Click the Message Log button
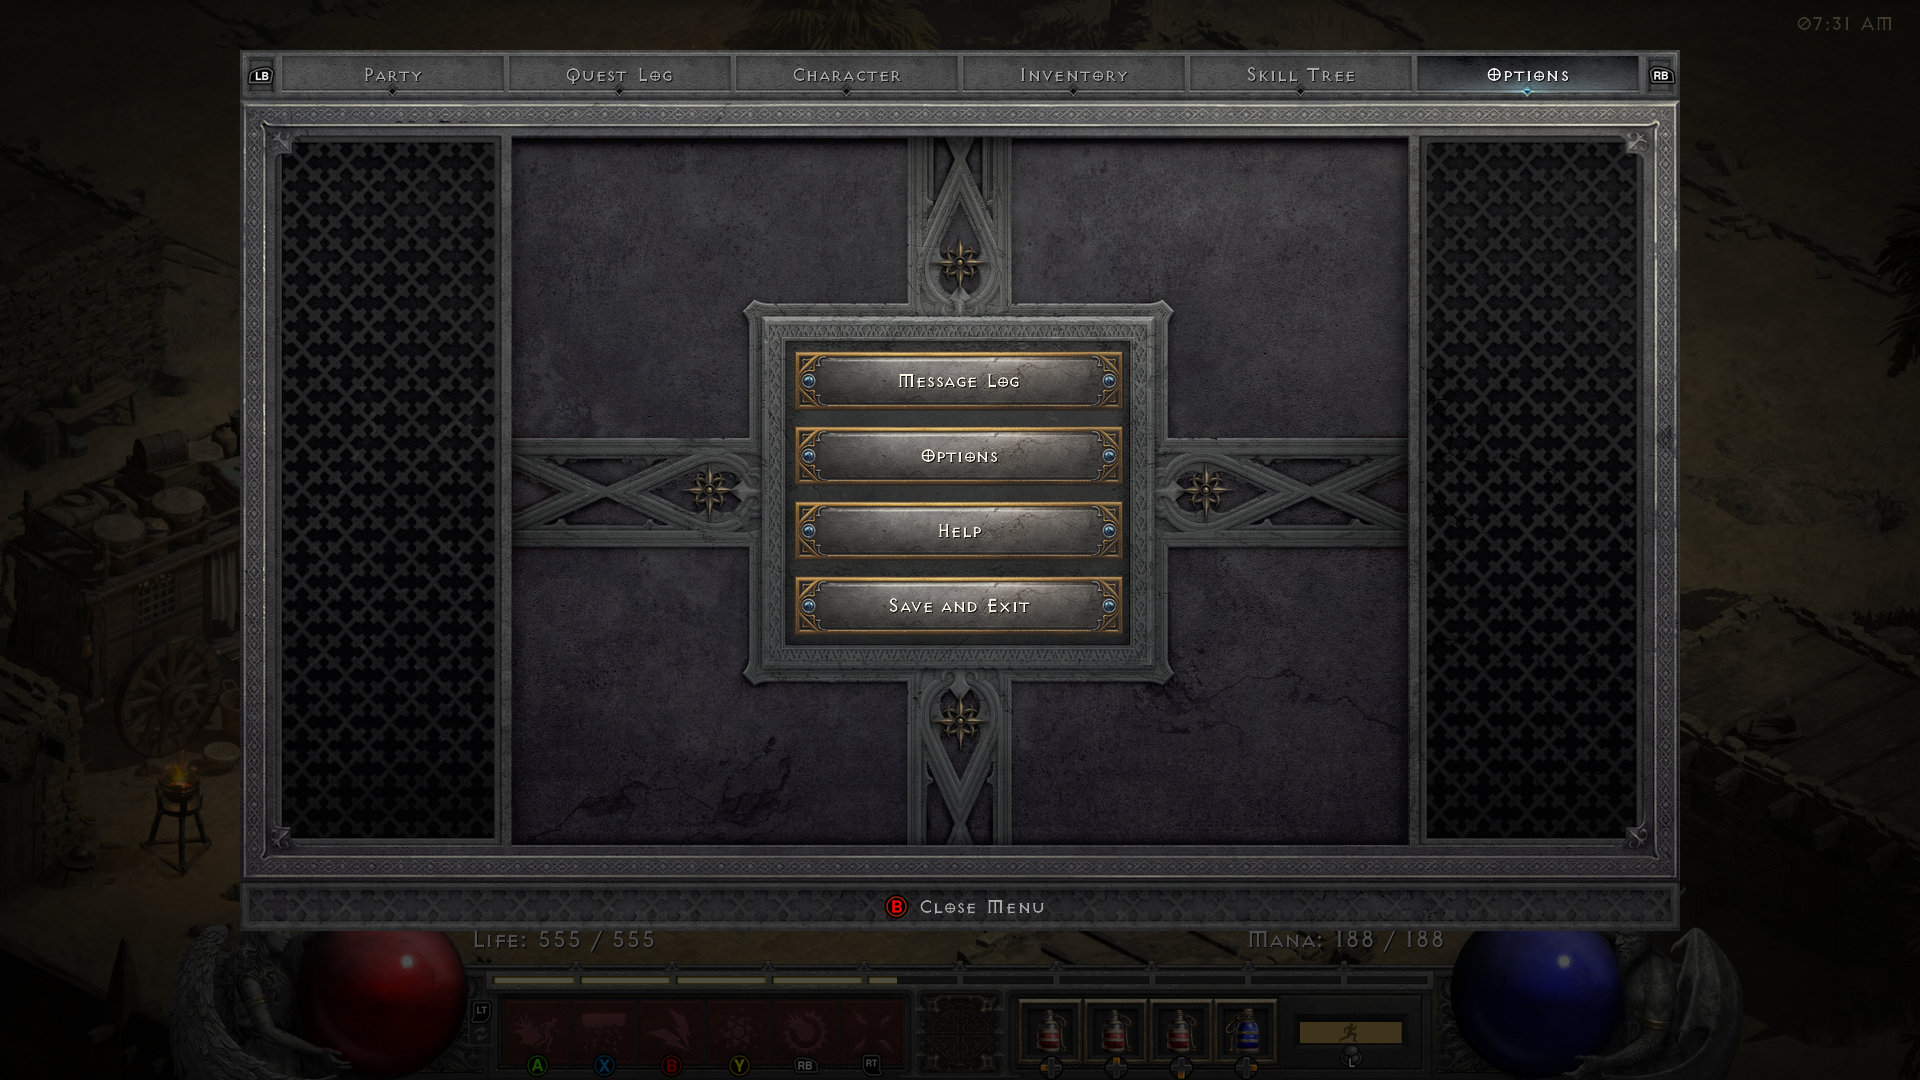 point(957,380)
